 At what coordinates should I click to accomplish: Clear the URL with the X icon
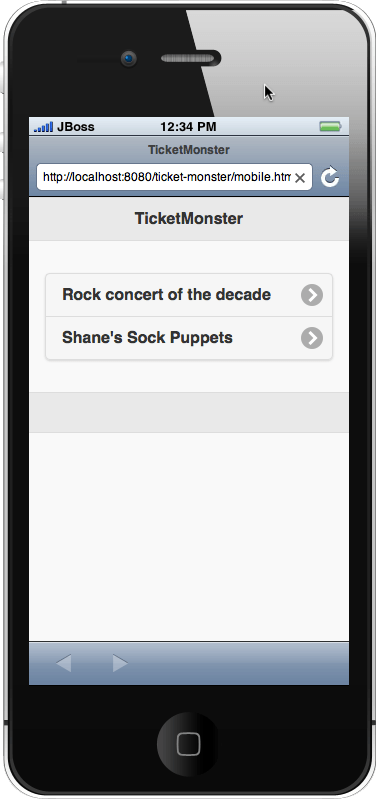point(300,178)
